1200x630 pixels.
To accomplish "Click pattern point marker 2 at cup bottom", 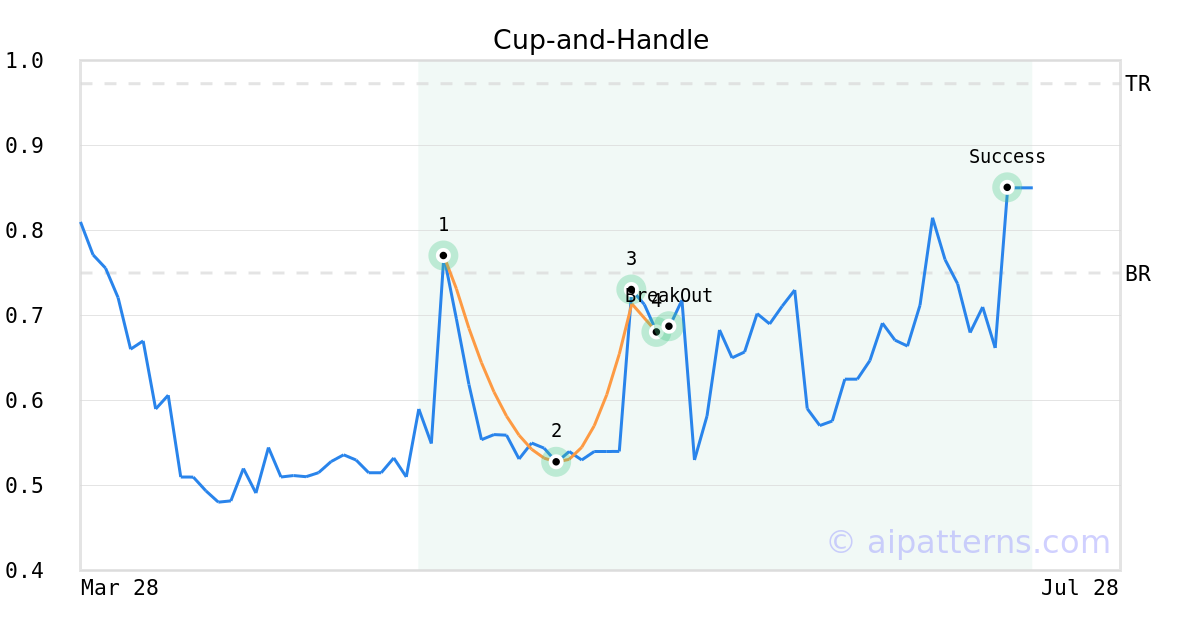I will (x=556, y=462).
